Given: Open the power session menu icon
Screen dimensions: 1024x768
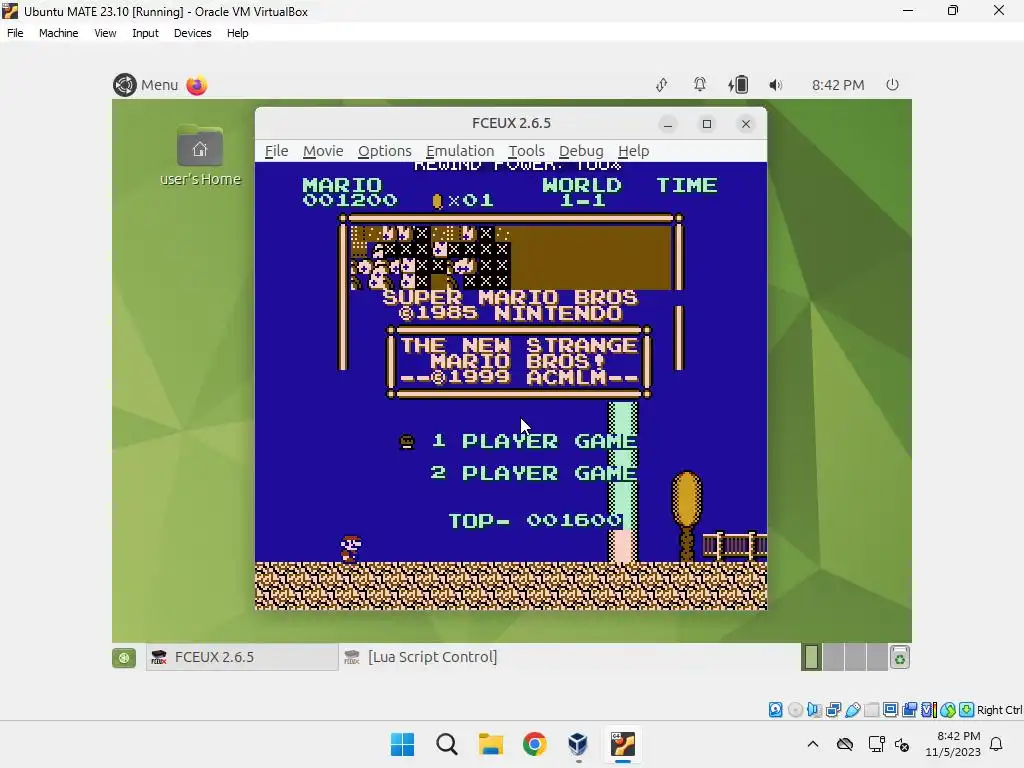Looking at the screenshot, I should click(x=892, y=85).
